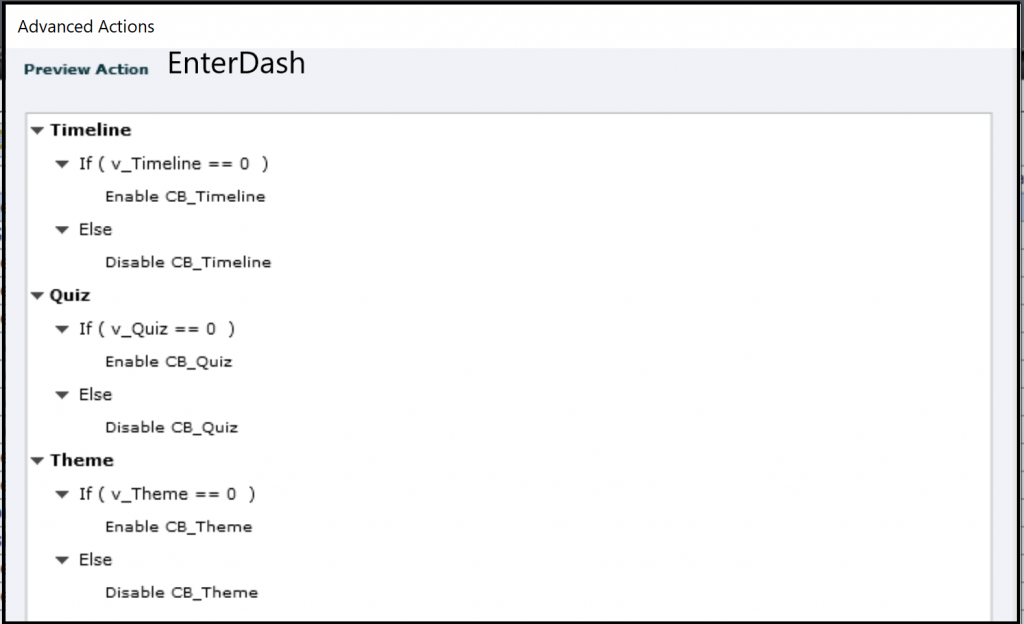
Task: Click the Theme decision heading
Action: click(x=81, y=461)
